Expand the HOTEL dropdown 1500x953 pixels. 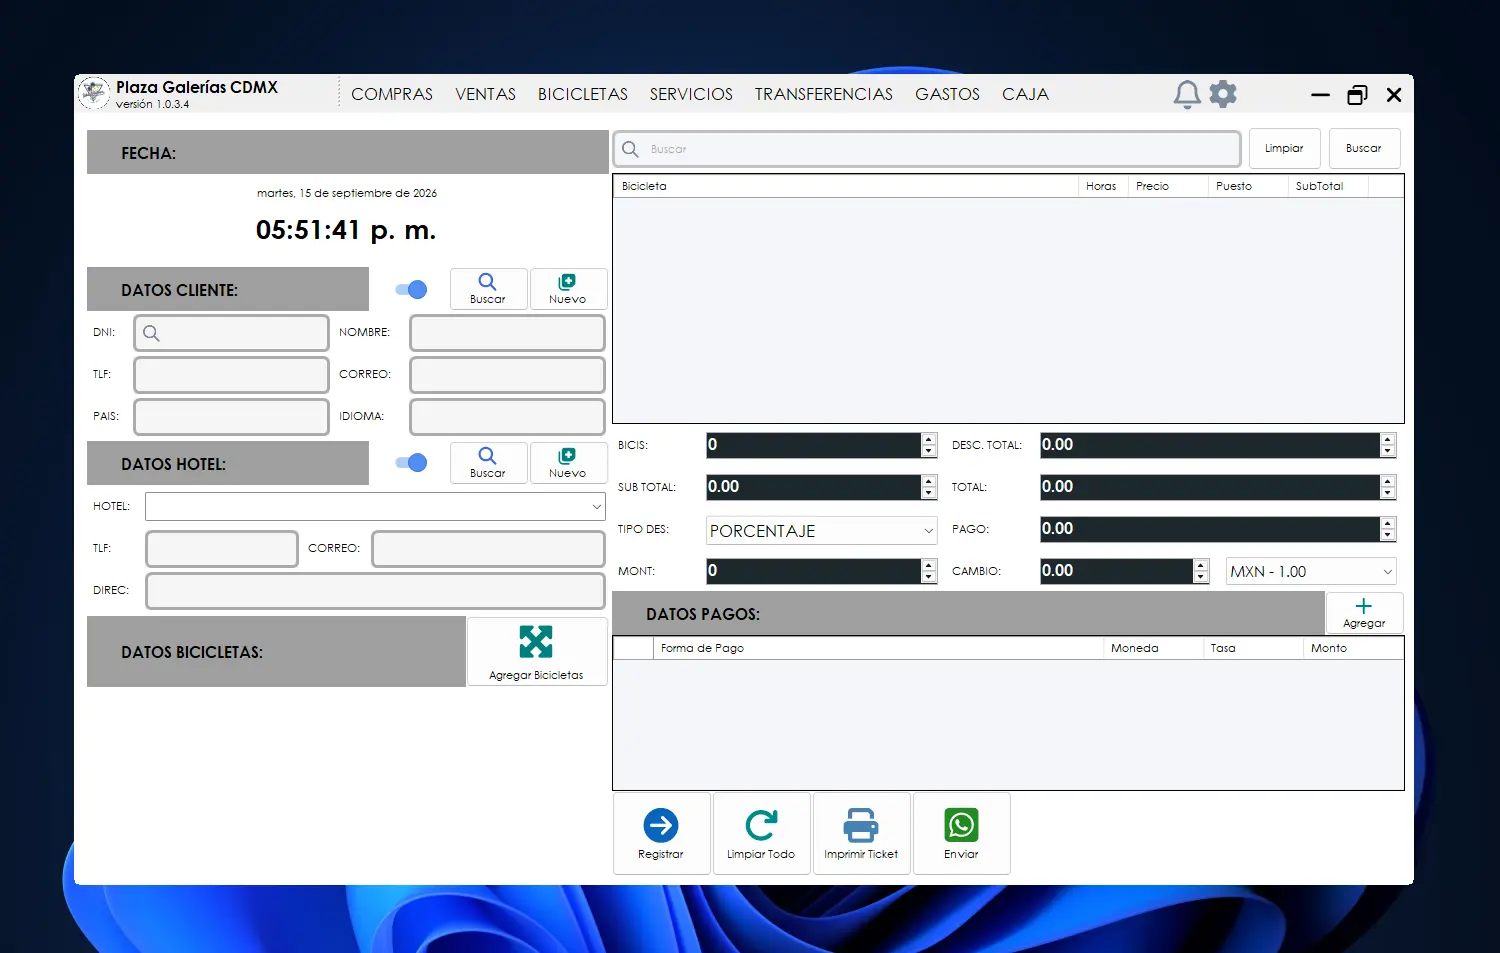(x=597, y=507)
